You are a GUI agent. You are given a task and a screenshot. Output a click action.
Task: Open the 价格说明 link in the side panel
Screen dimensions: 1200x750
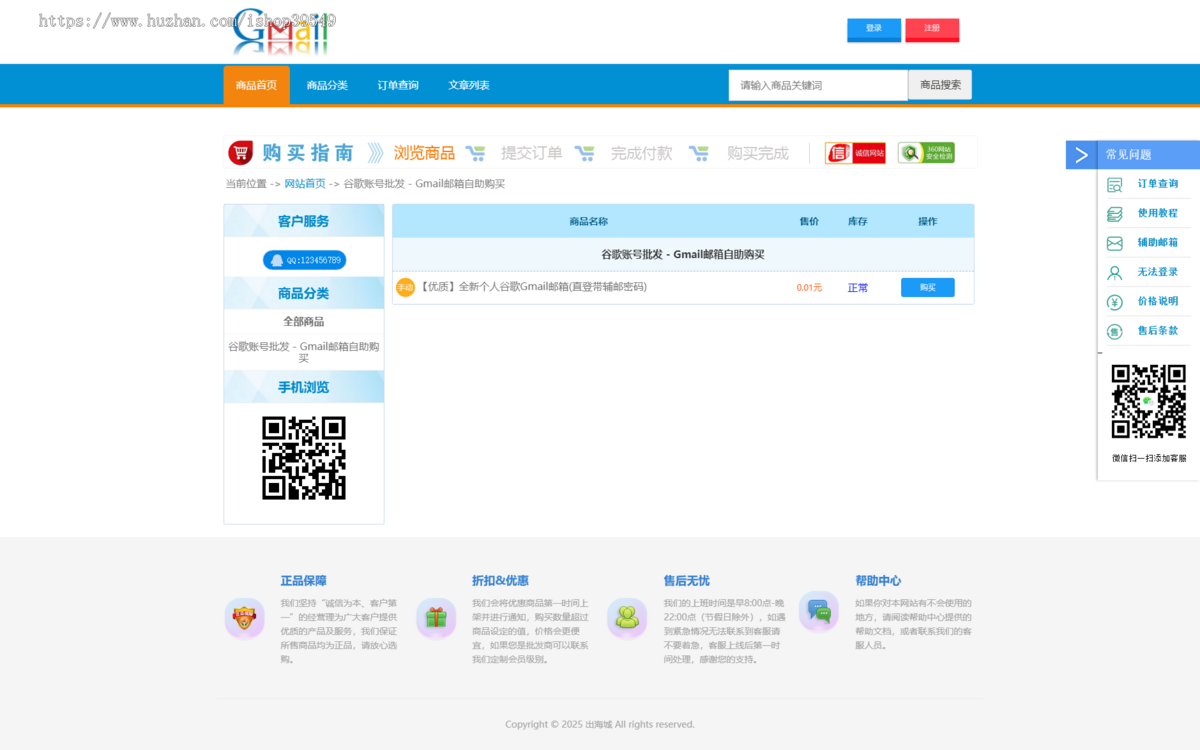[x=1158, y=301]
